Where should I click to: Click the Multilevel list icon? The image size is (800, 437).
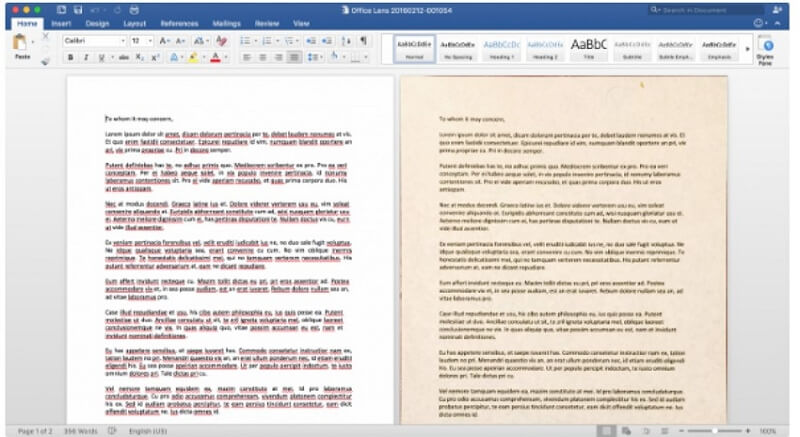tap(289, 41)
